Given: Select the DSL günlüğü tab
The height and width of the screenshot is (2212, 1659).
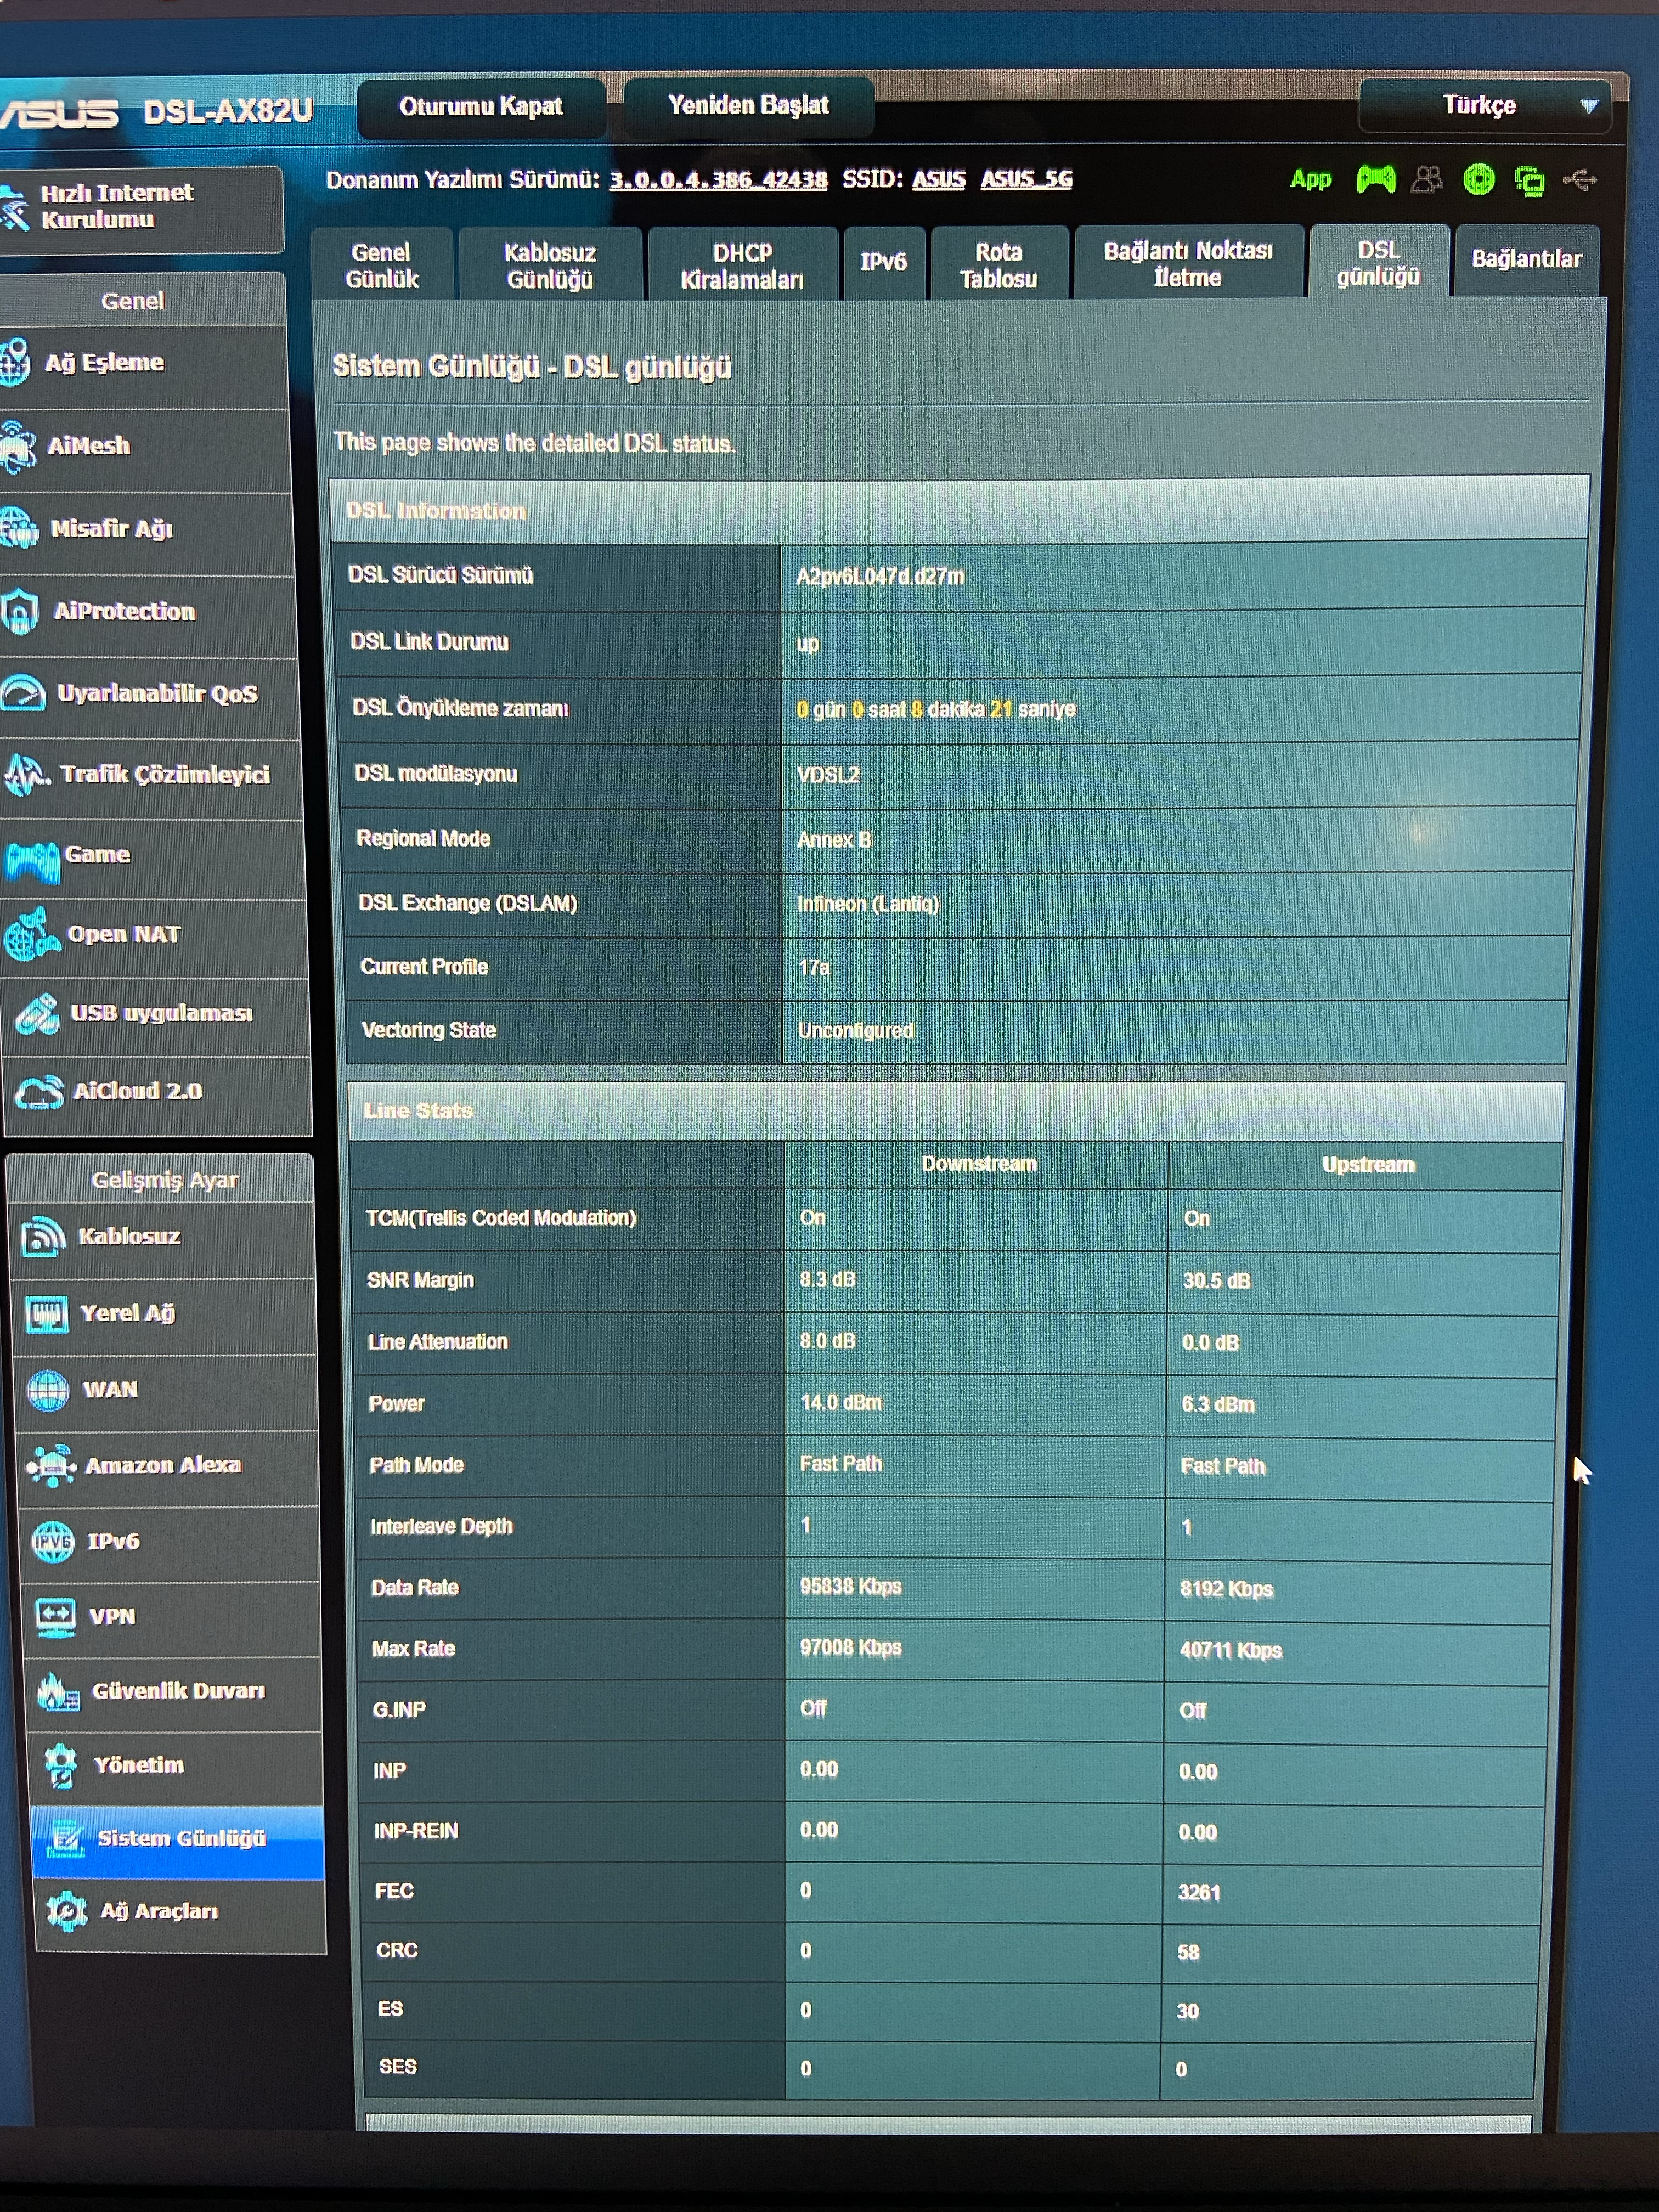Looking at the screenshot, I should [1378, 262].
